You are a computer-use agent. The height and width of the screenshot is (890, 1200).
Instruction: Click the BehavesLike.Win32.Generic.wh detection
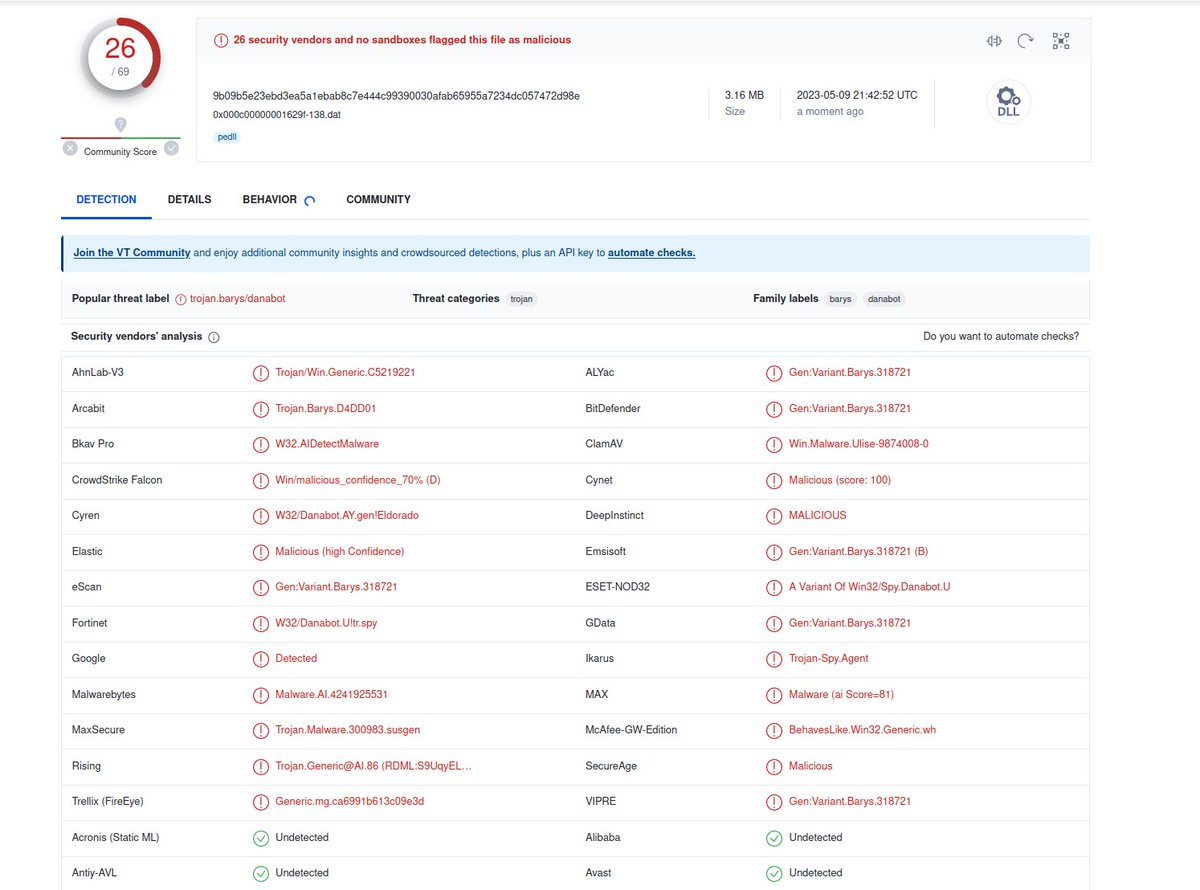tap(862, 730)
